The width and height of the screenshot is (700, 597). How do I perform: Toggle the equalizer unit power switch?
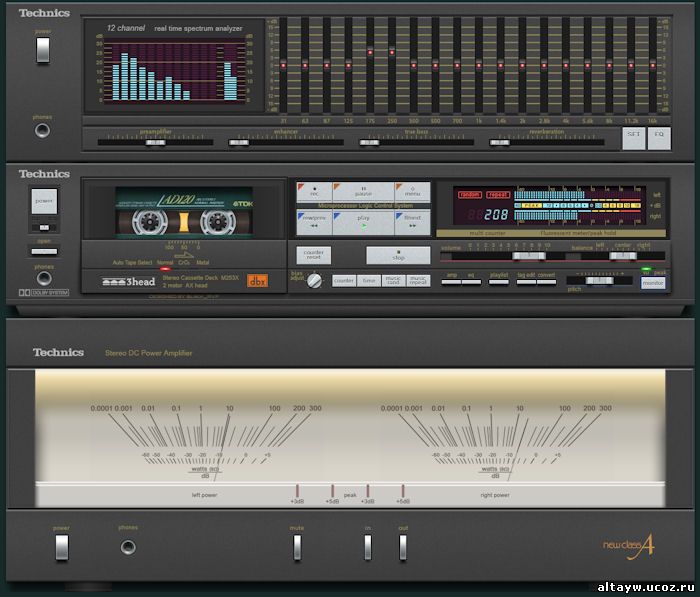coord(43,50)
